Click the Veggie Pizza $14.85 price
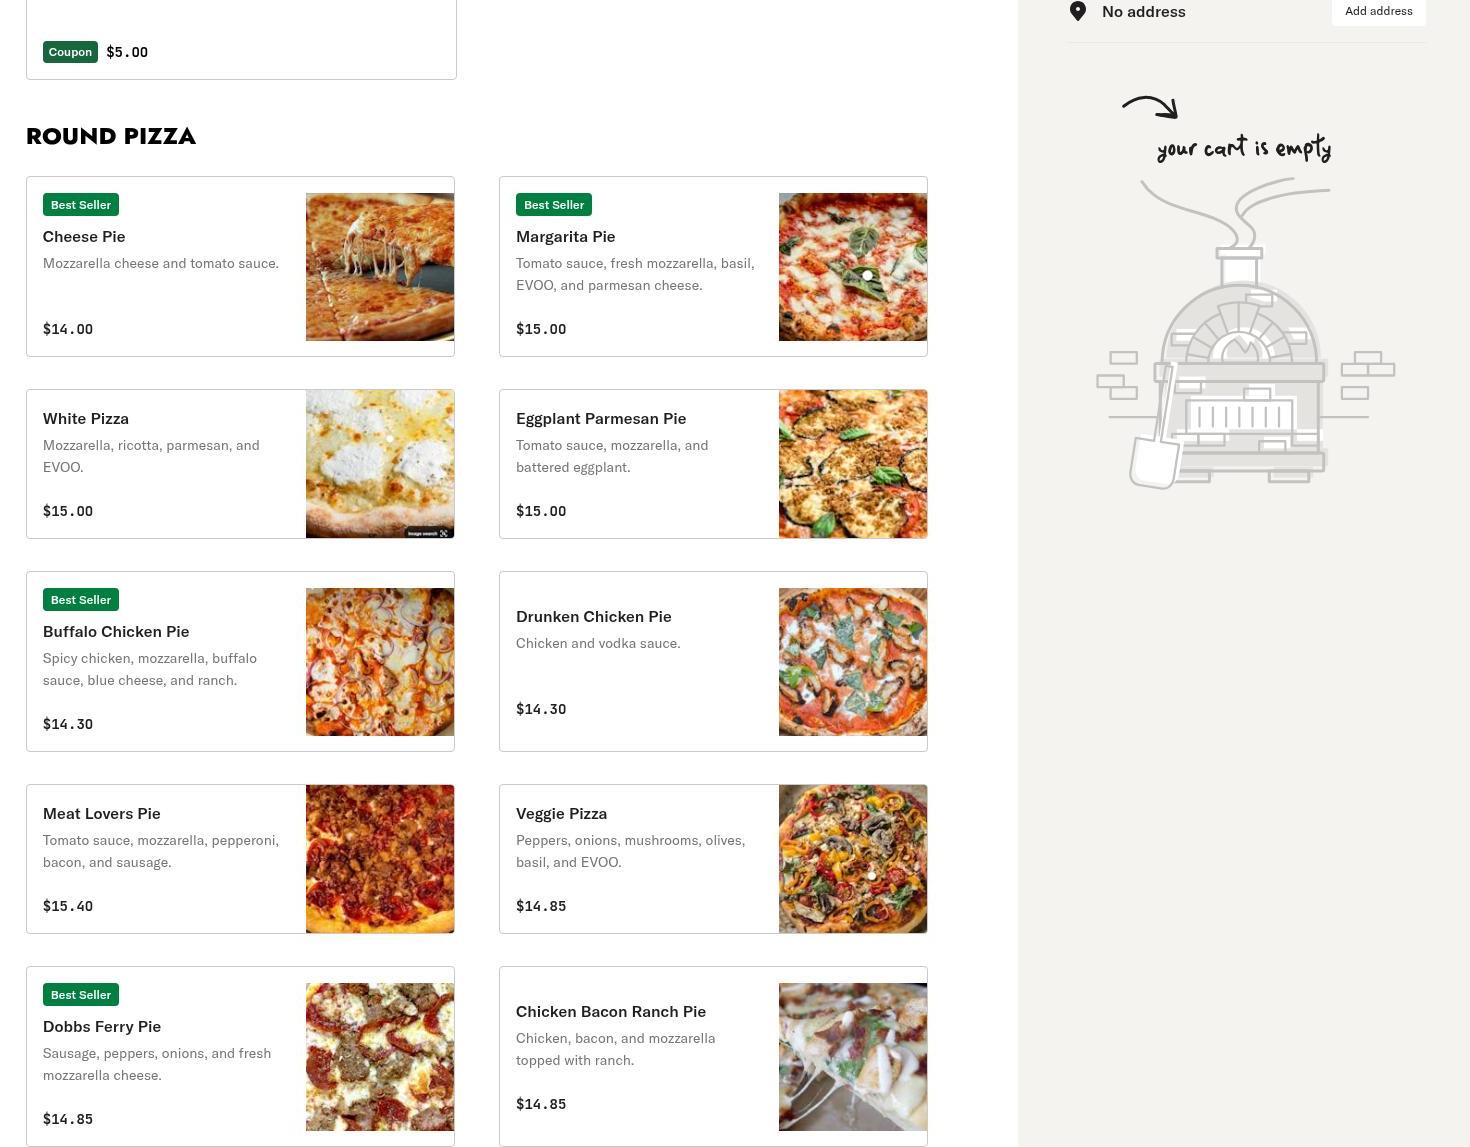Image resolution: width=1470 pixels, height=1147 pixels. point(541,906)
